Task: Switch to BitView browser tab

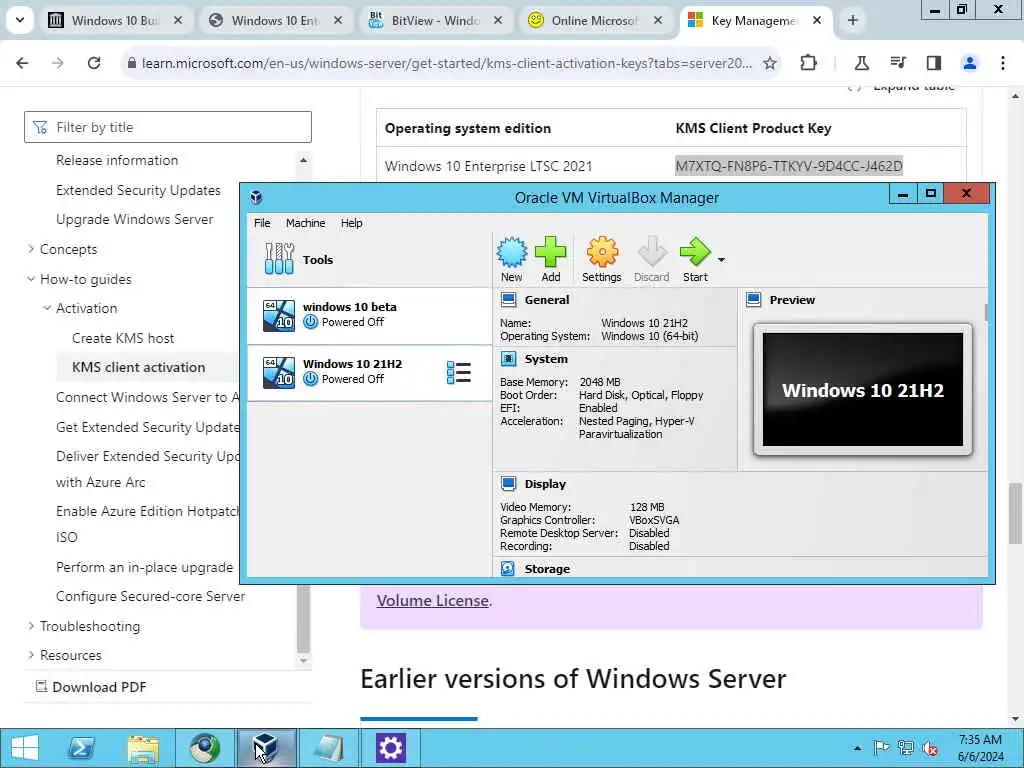Action: pyautogui.click(x=435, y=20)
